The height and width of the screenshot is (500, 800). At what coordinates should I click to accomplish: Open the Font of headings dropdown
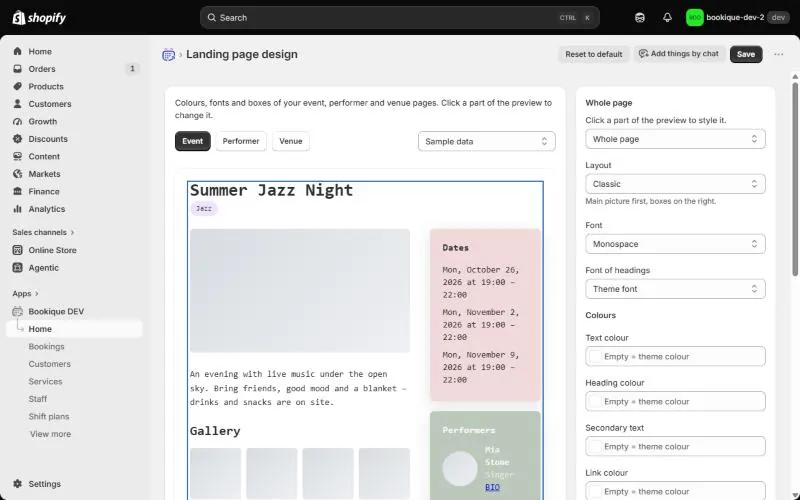(x=676, y=289)
